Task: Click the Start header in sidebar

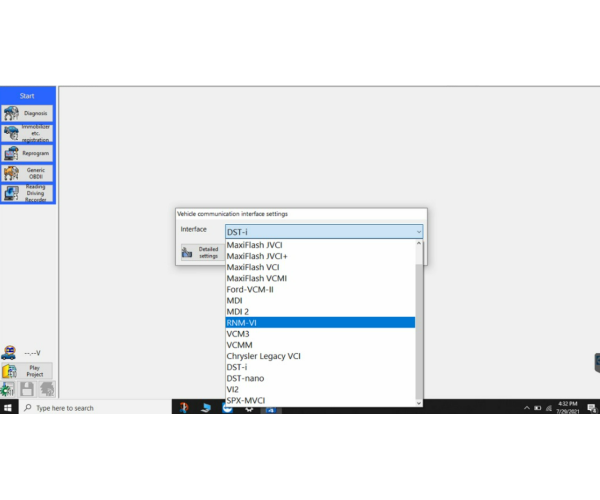Action: click(27, 96)
